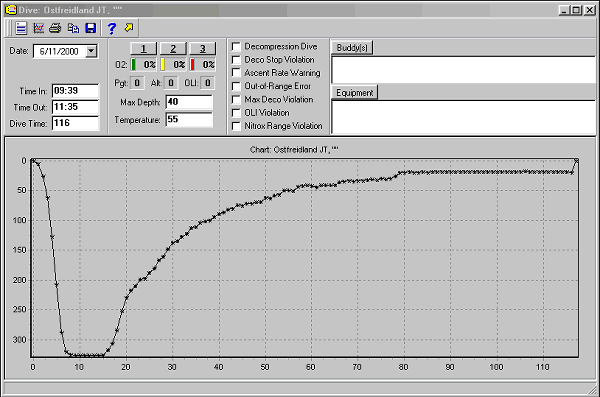600x397 pixels.
Task: Click the 110 time axis label
Action: pos(543,367)
